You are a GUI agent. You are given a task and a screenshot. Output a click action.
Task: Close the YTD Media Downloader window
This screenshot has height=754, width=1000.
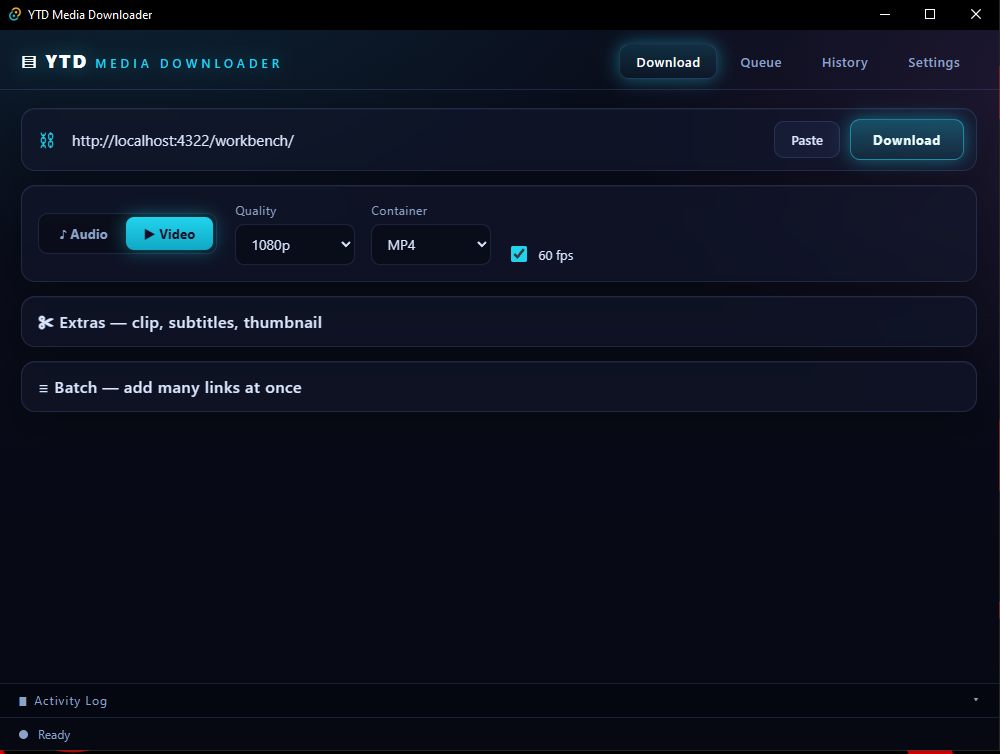coord(976,14)
